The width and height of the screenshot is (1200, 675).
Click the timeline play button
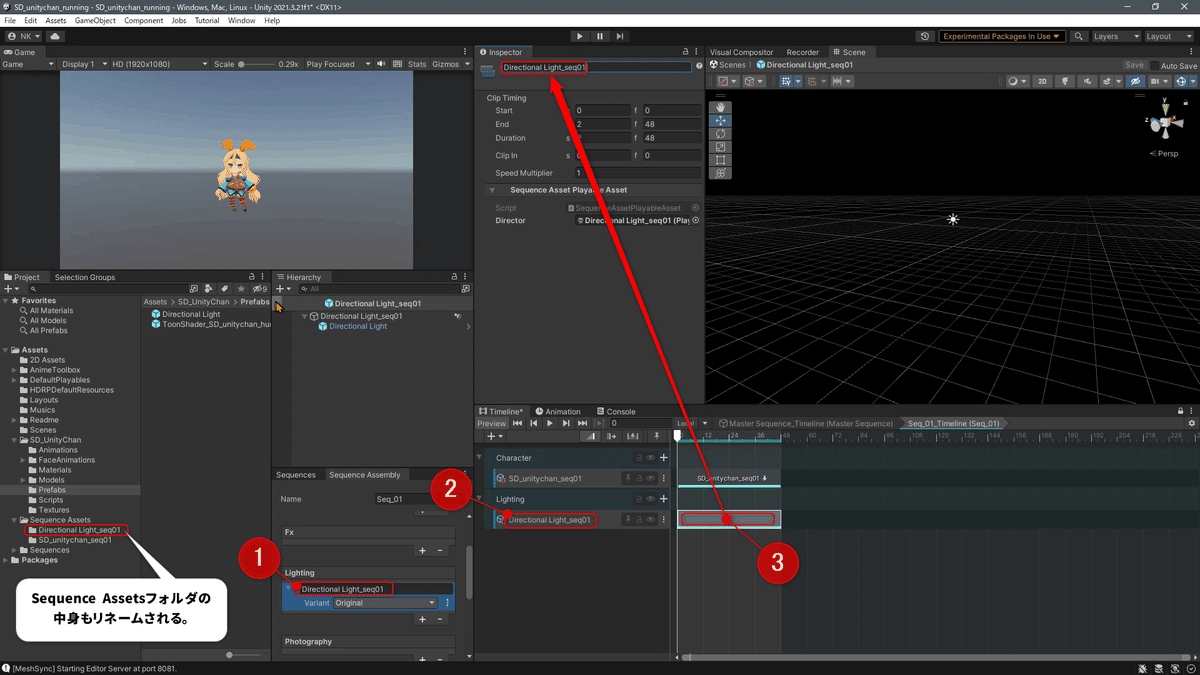tap(550, 423)
